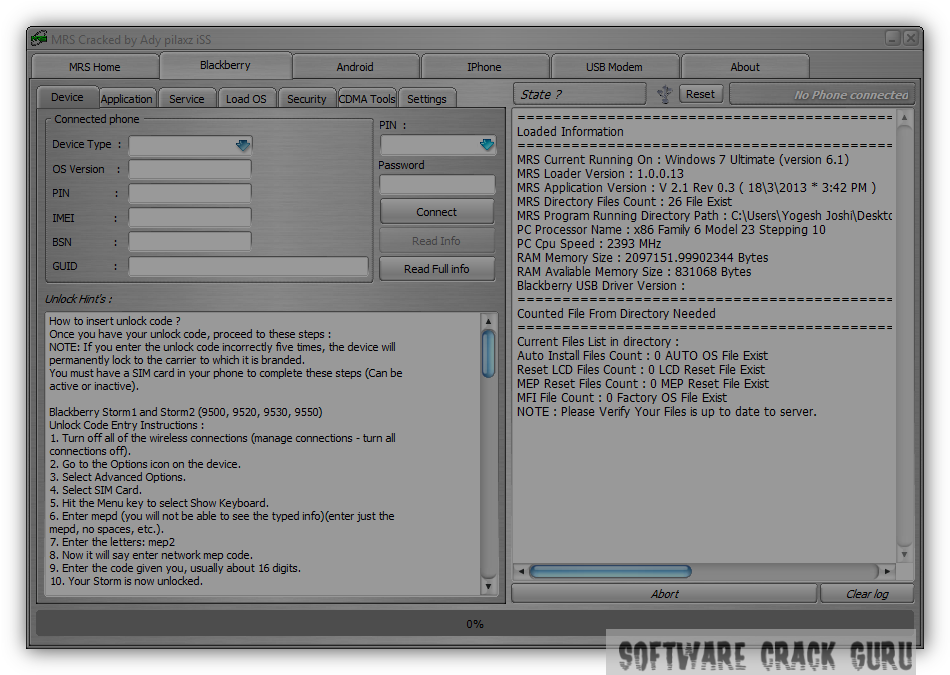Click the 'Loaded Information' heading in log
This screenshot has width=950, height=675.
coord(570,131)
